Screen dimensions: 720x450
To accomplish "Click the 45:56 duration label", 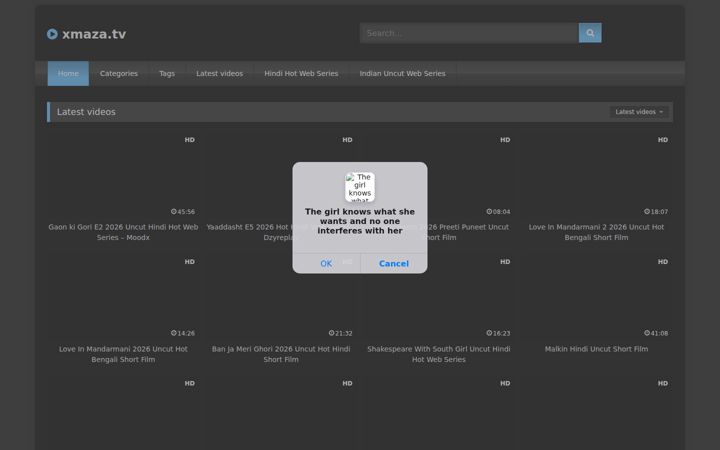I will coord(183,212).
